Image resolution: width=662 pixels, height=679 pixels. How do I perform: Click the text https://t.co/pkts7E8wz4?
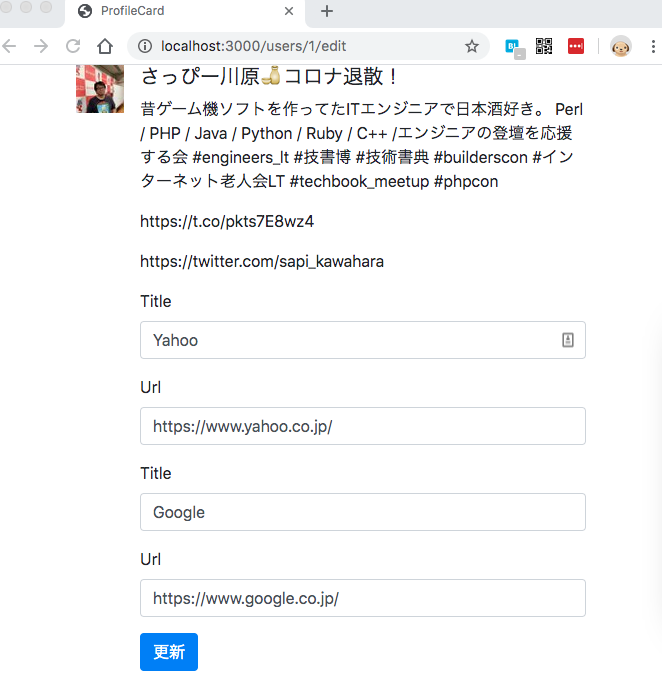pyautogui.click(x=227, y=222)
